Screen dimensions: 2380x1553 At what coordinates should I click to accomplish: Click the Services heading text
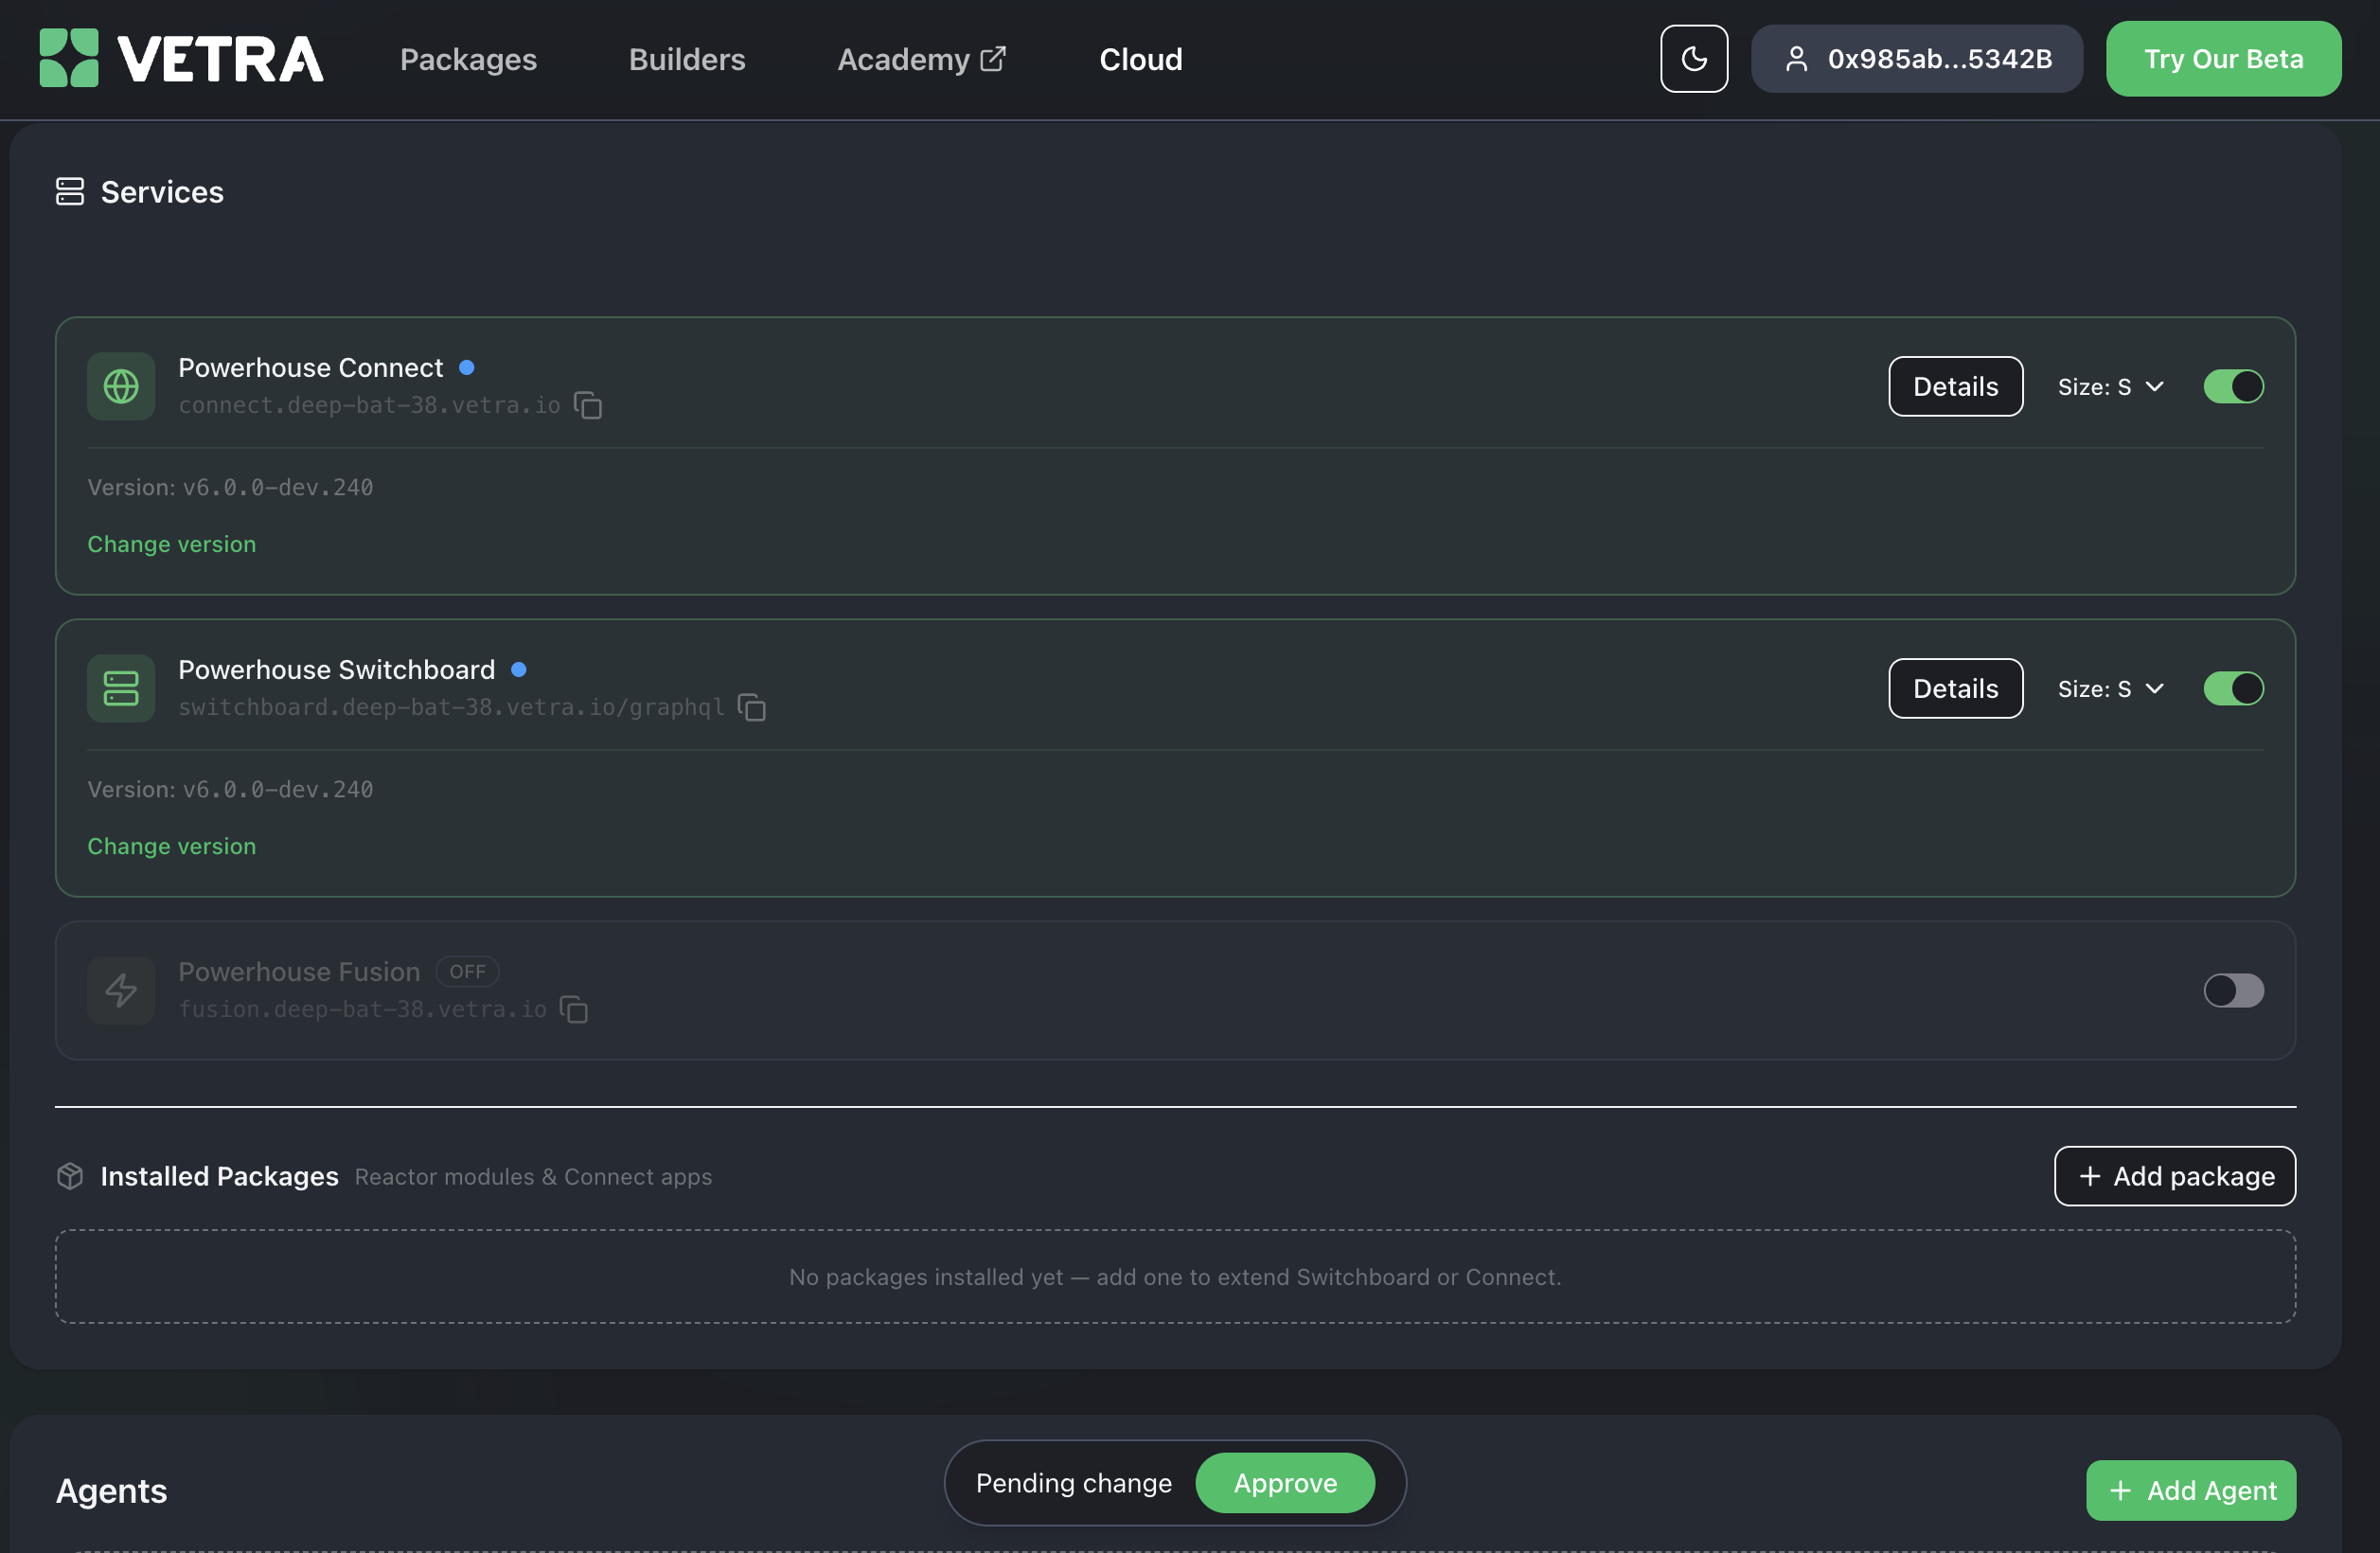point(162,191)
